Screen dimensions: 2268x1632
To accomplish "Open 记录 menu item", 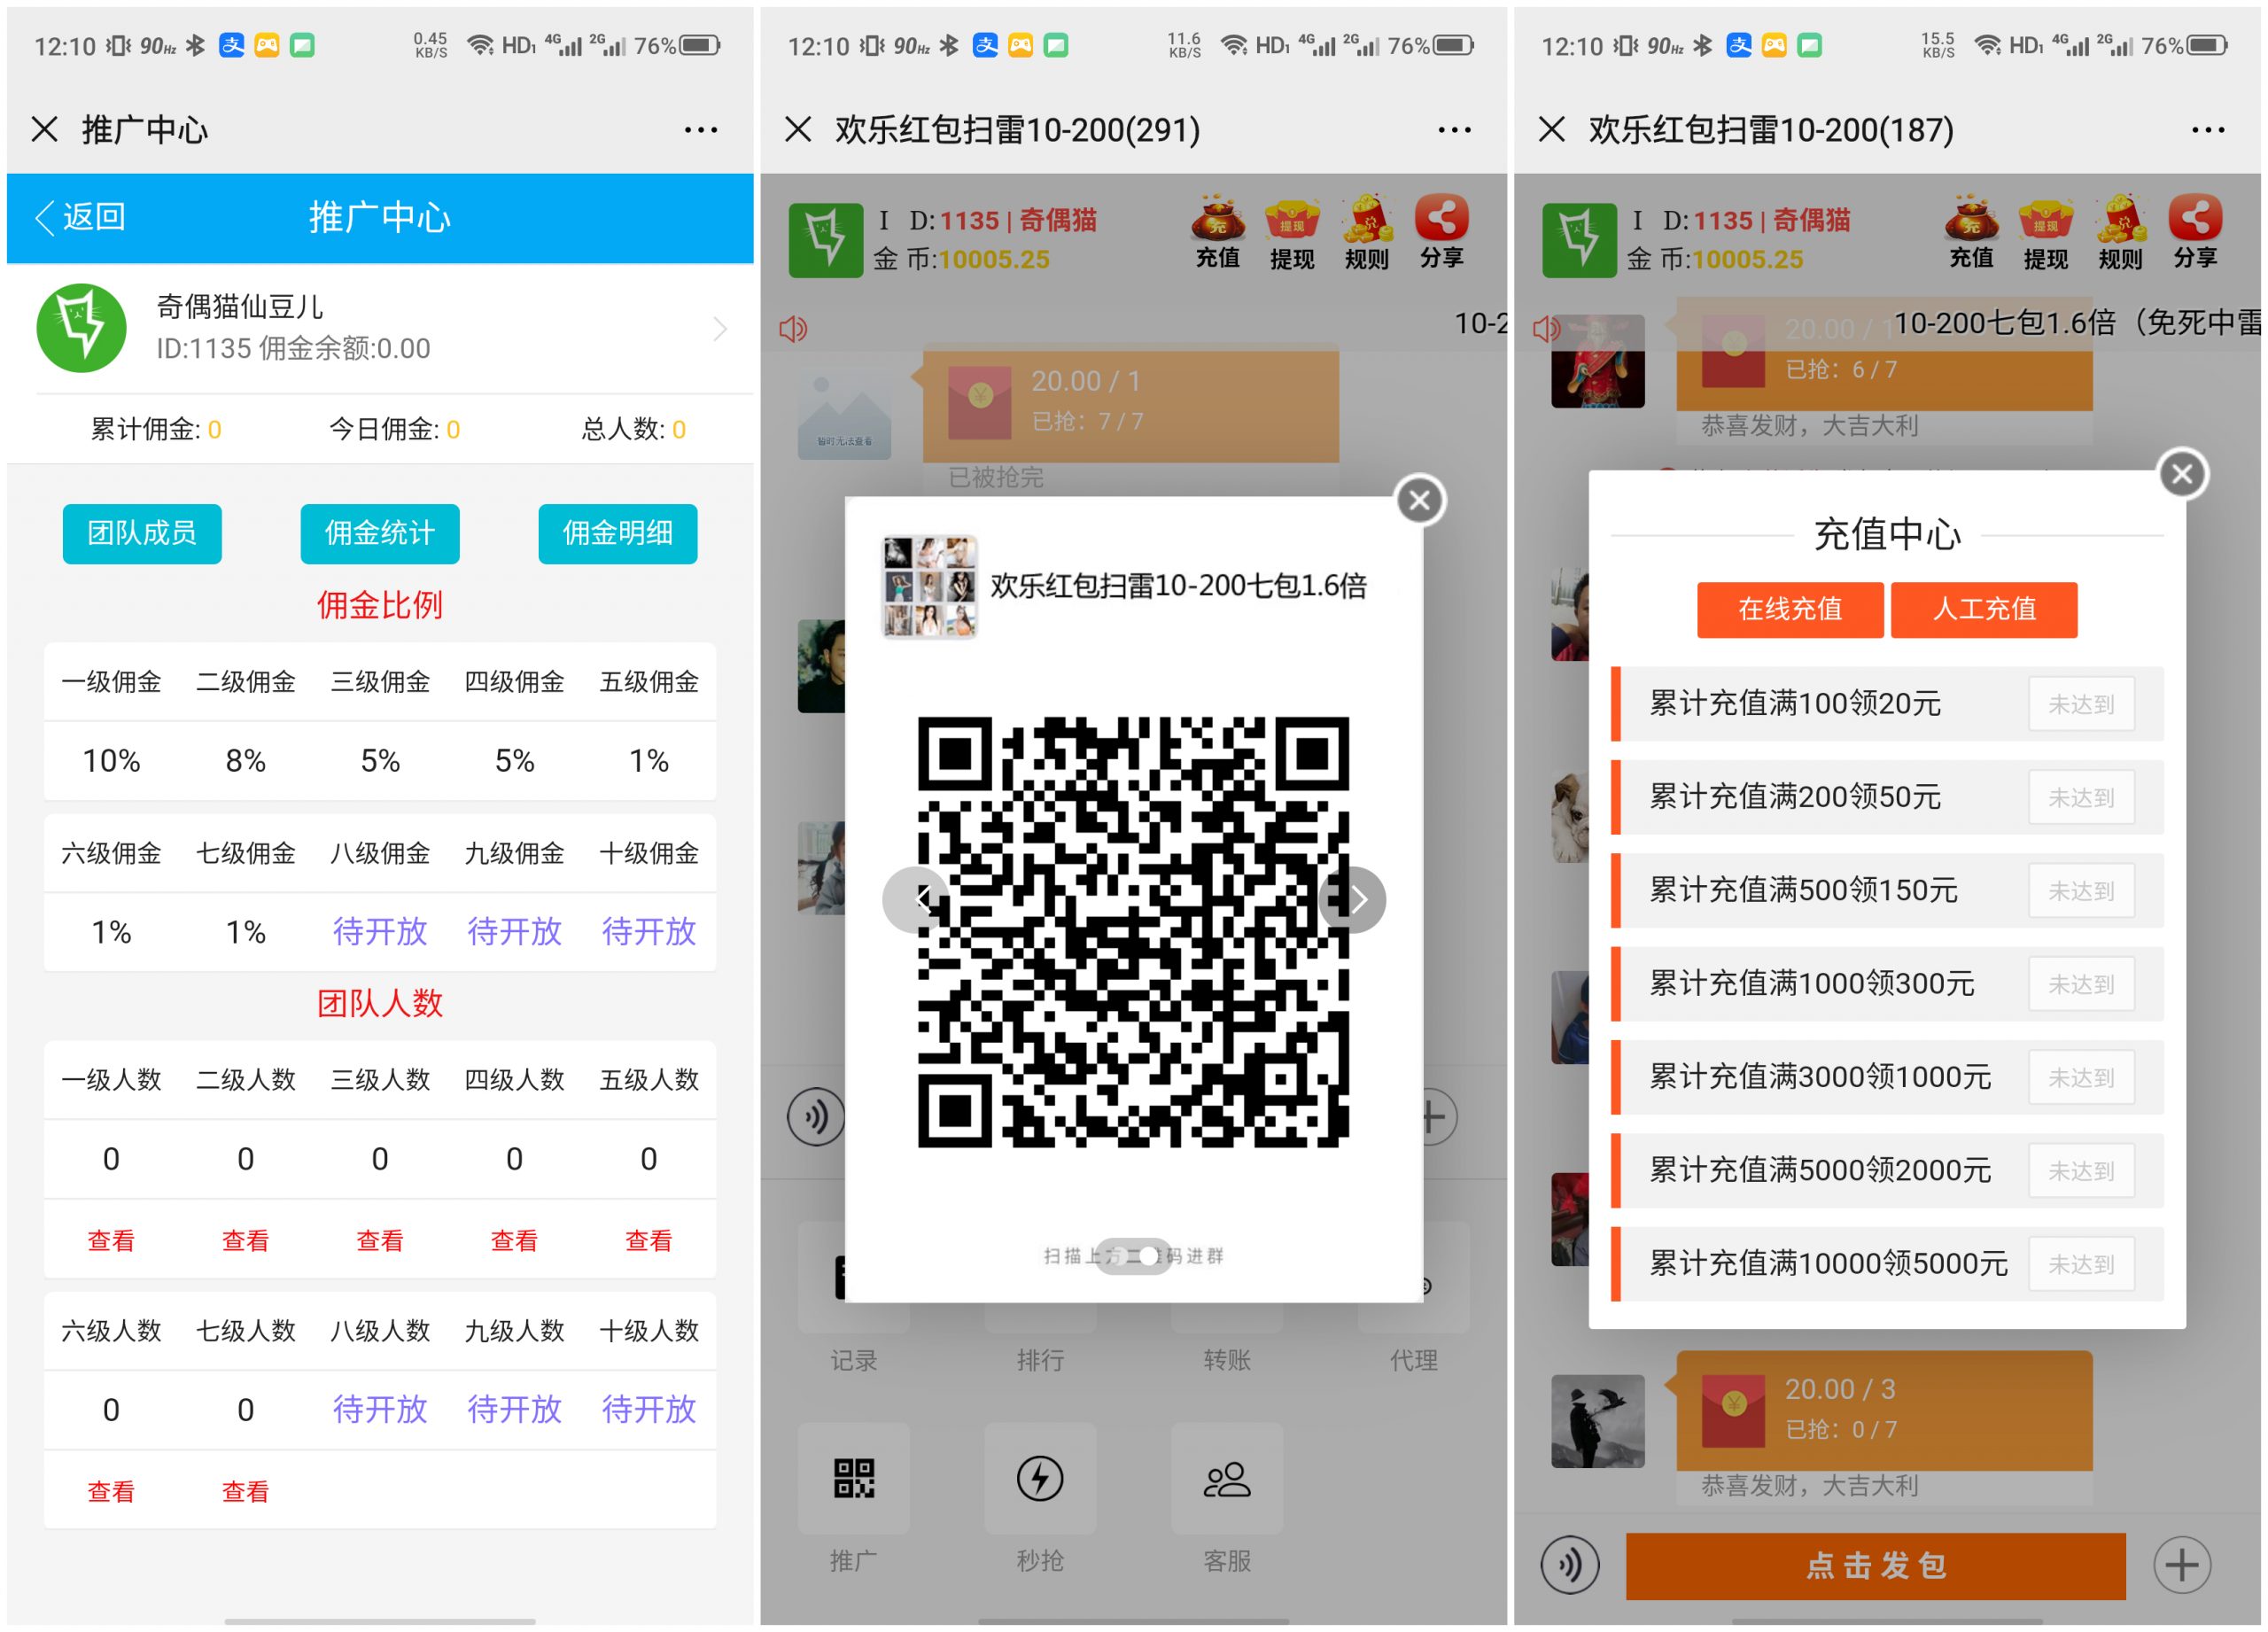I will (854, 1360).
